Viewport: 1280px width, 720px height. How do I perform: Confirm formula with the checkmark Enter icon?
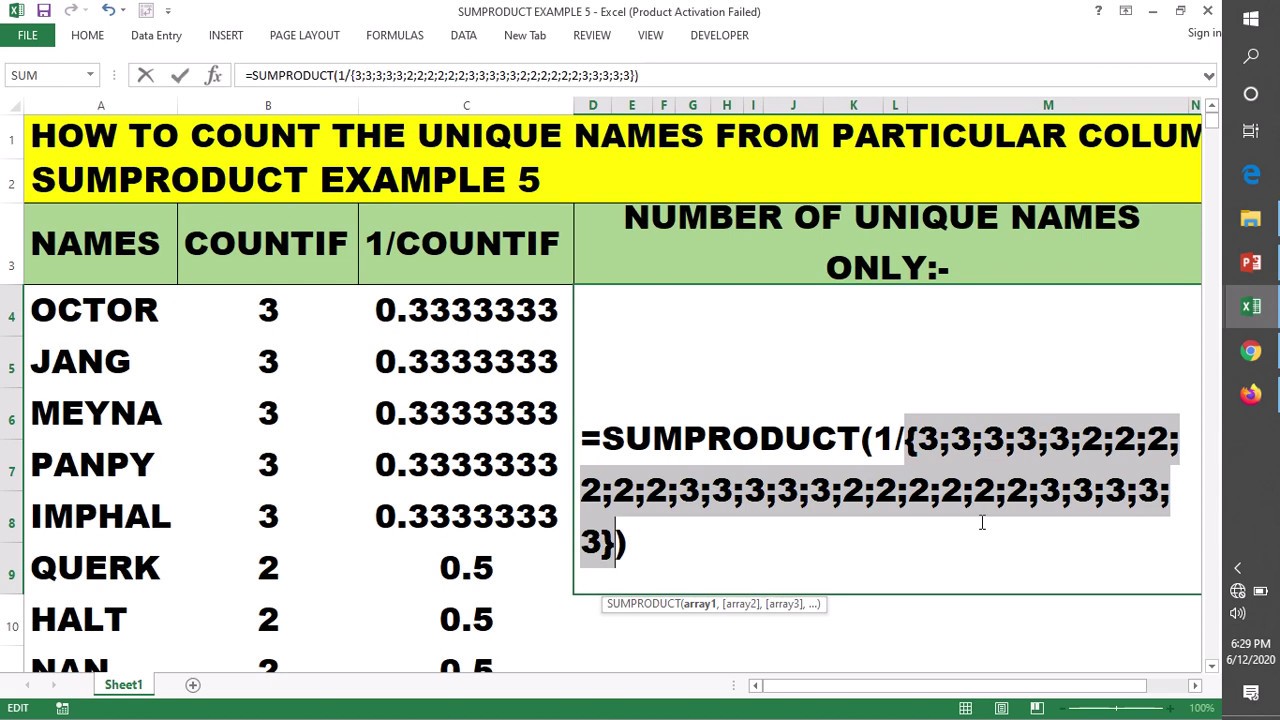tap(180, 75)
